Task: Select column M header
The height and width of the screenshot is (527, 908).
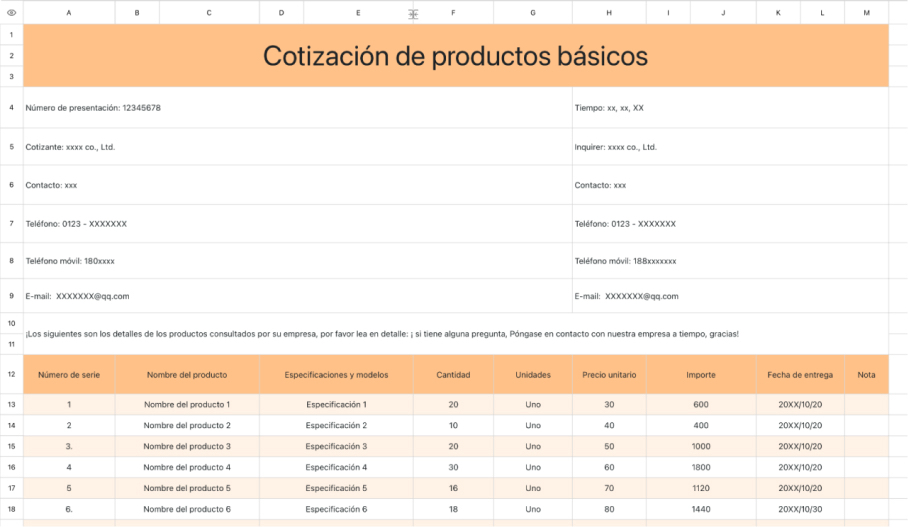Action: tap(866, 12)
